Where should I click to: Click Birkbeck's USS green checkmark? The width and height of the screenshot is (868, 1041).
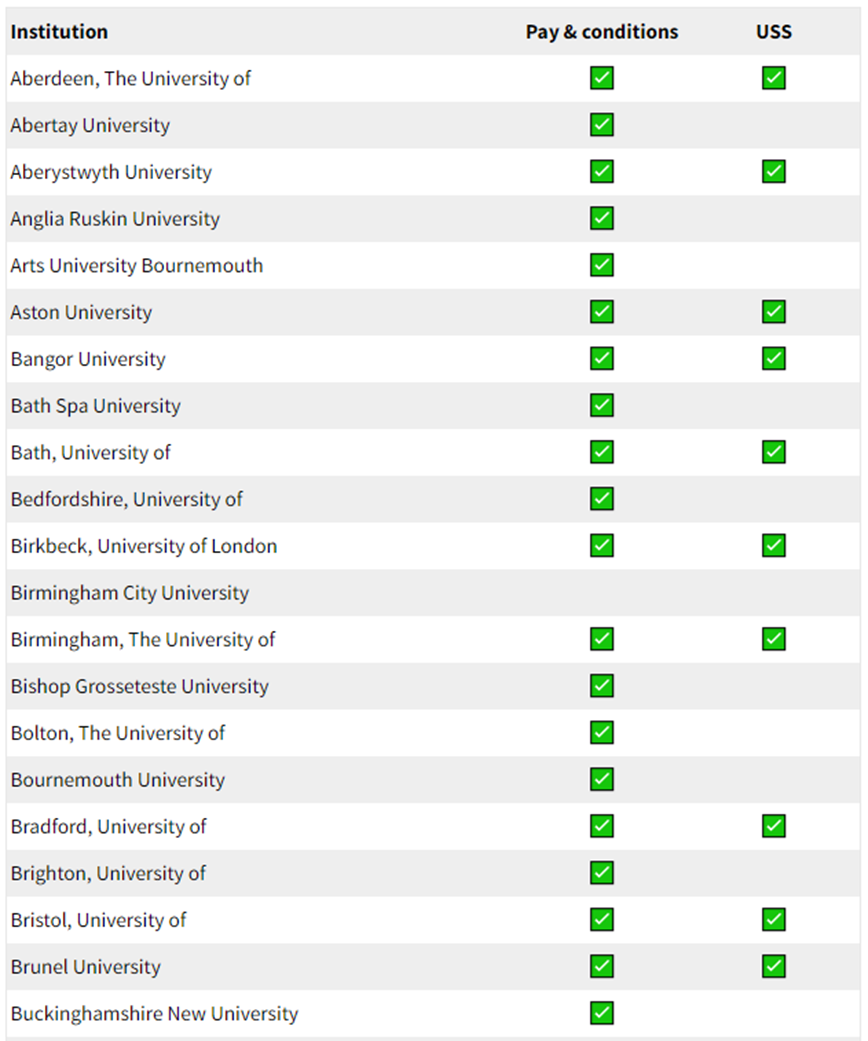(774, 546)
